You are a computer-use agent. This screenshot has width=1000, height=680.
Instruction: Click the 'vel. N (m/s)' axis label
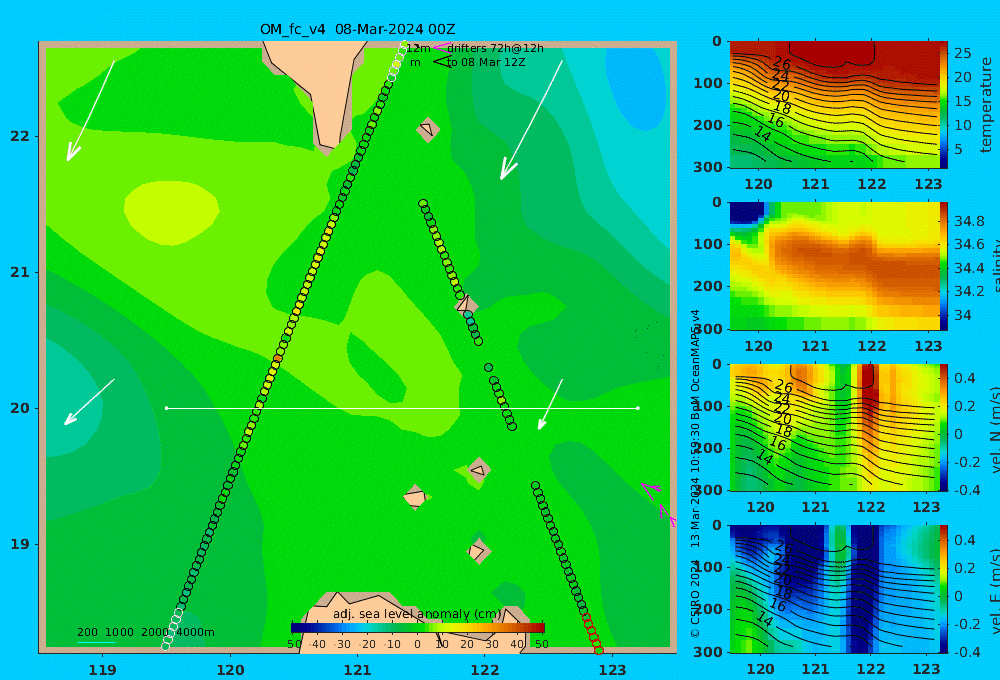(x=994, y=430)
